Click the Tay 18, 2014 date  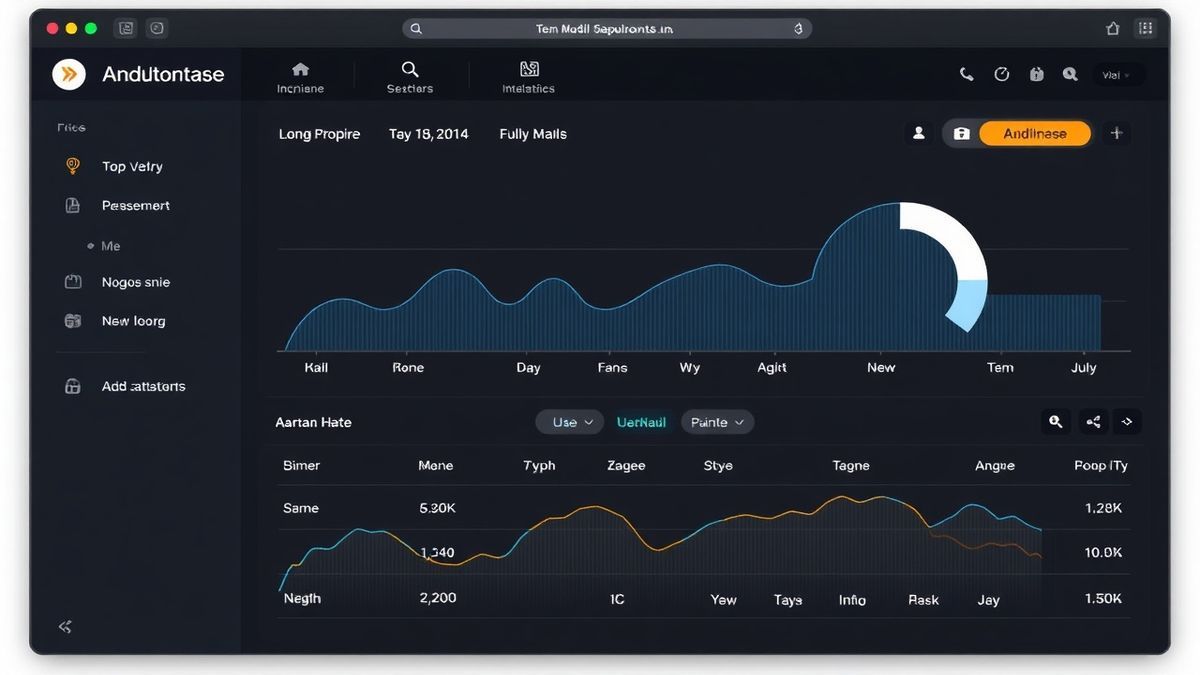428,134
